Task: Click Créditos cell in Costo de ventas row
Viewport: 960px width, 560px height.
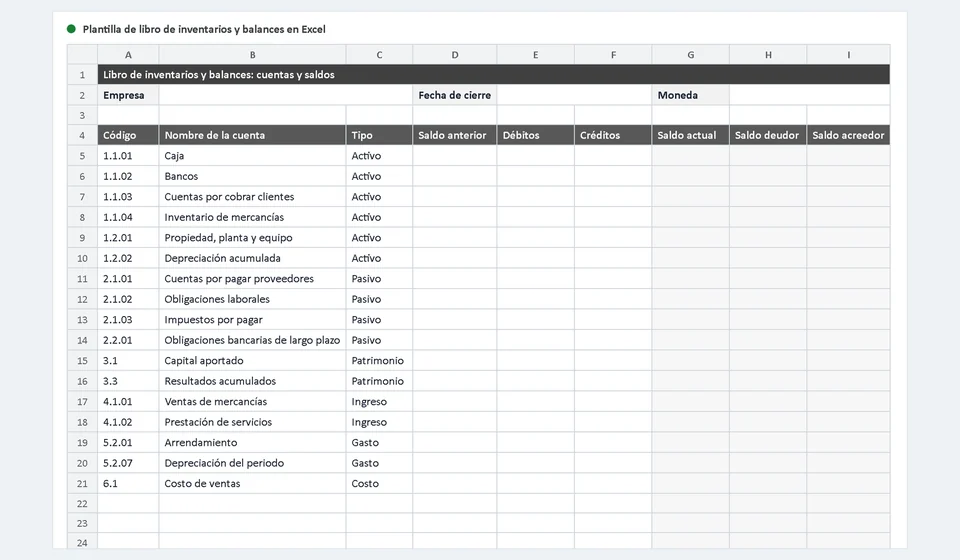Action: pyautogui.click(x=613, y=483)
